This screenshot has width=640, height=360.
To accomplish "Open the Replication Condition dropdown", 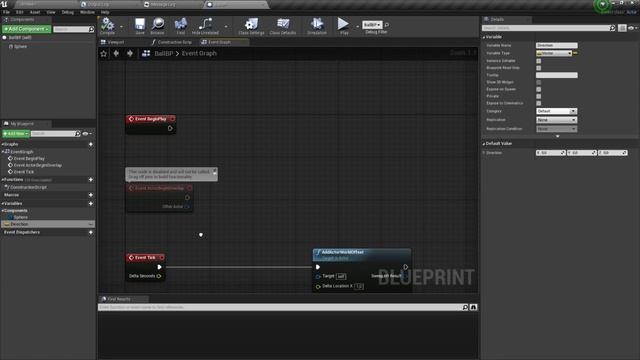I will [556, 129].
